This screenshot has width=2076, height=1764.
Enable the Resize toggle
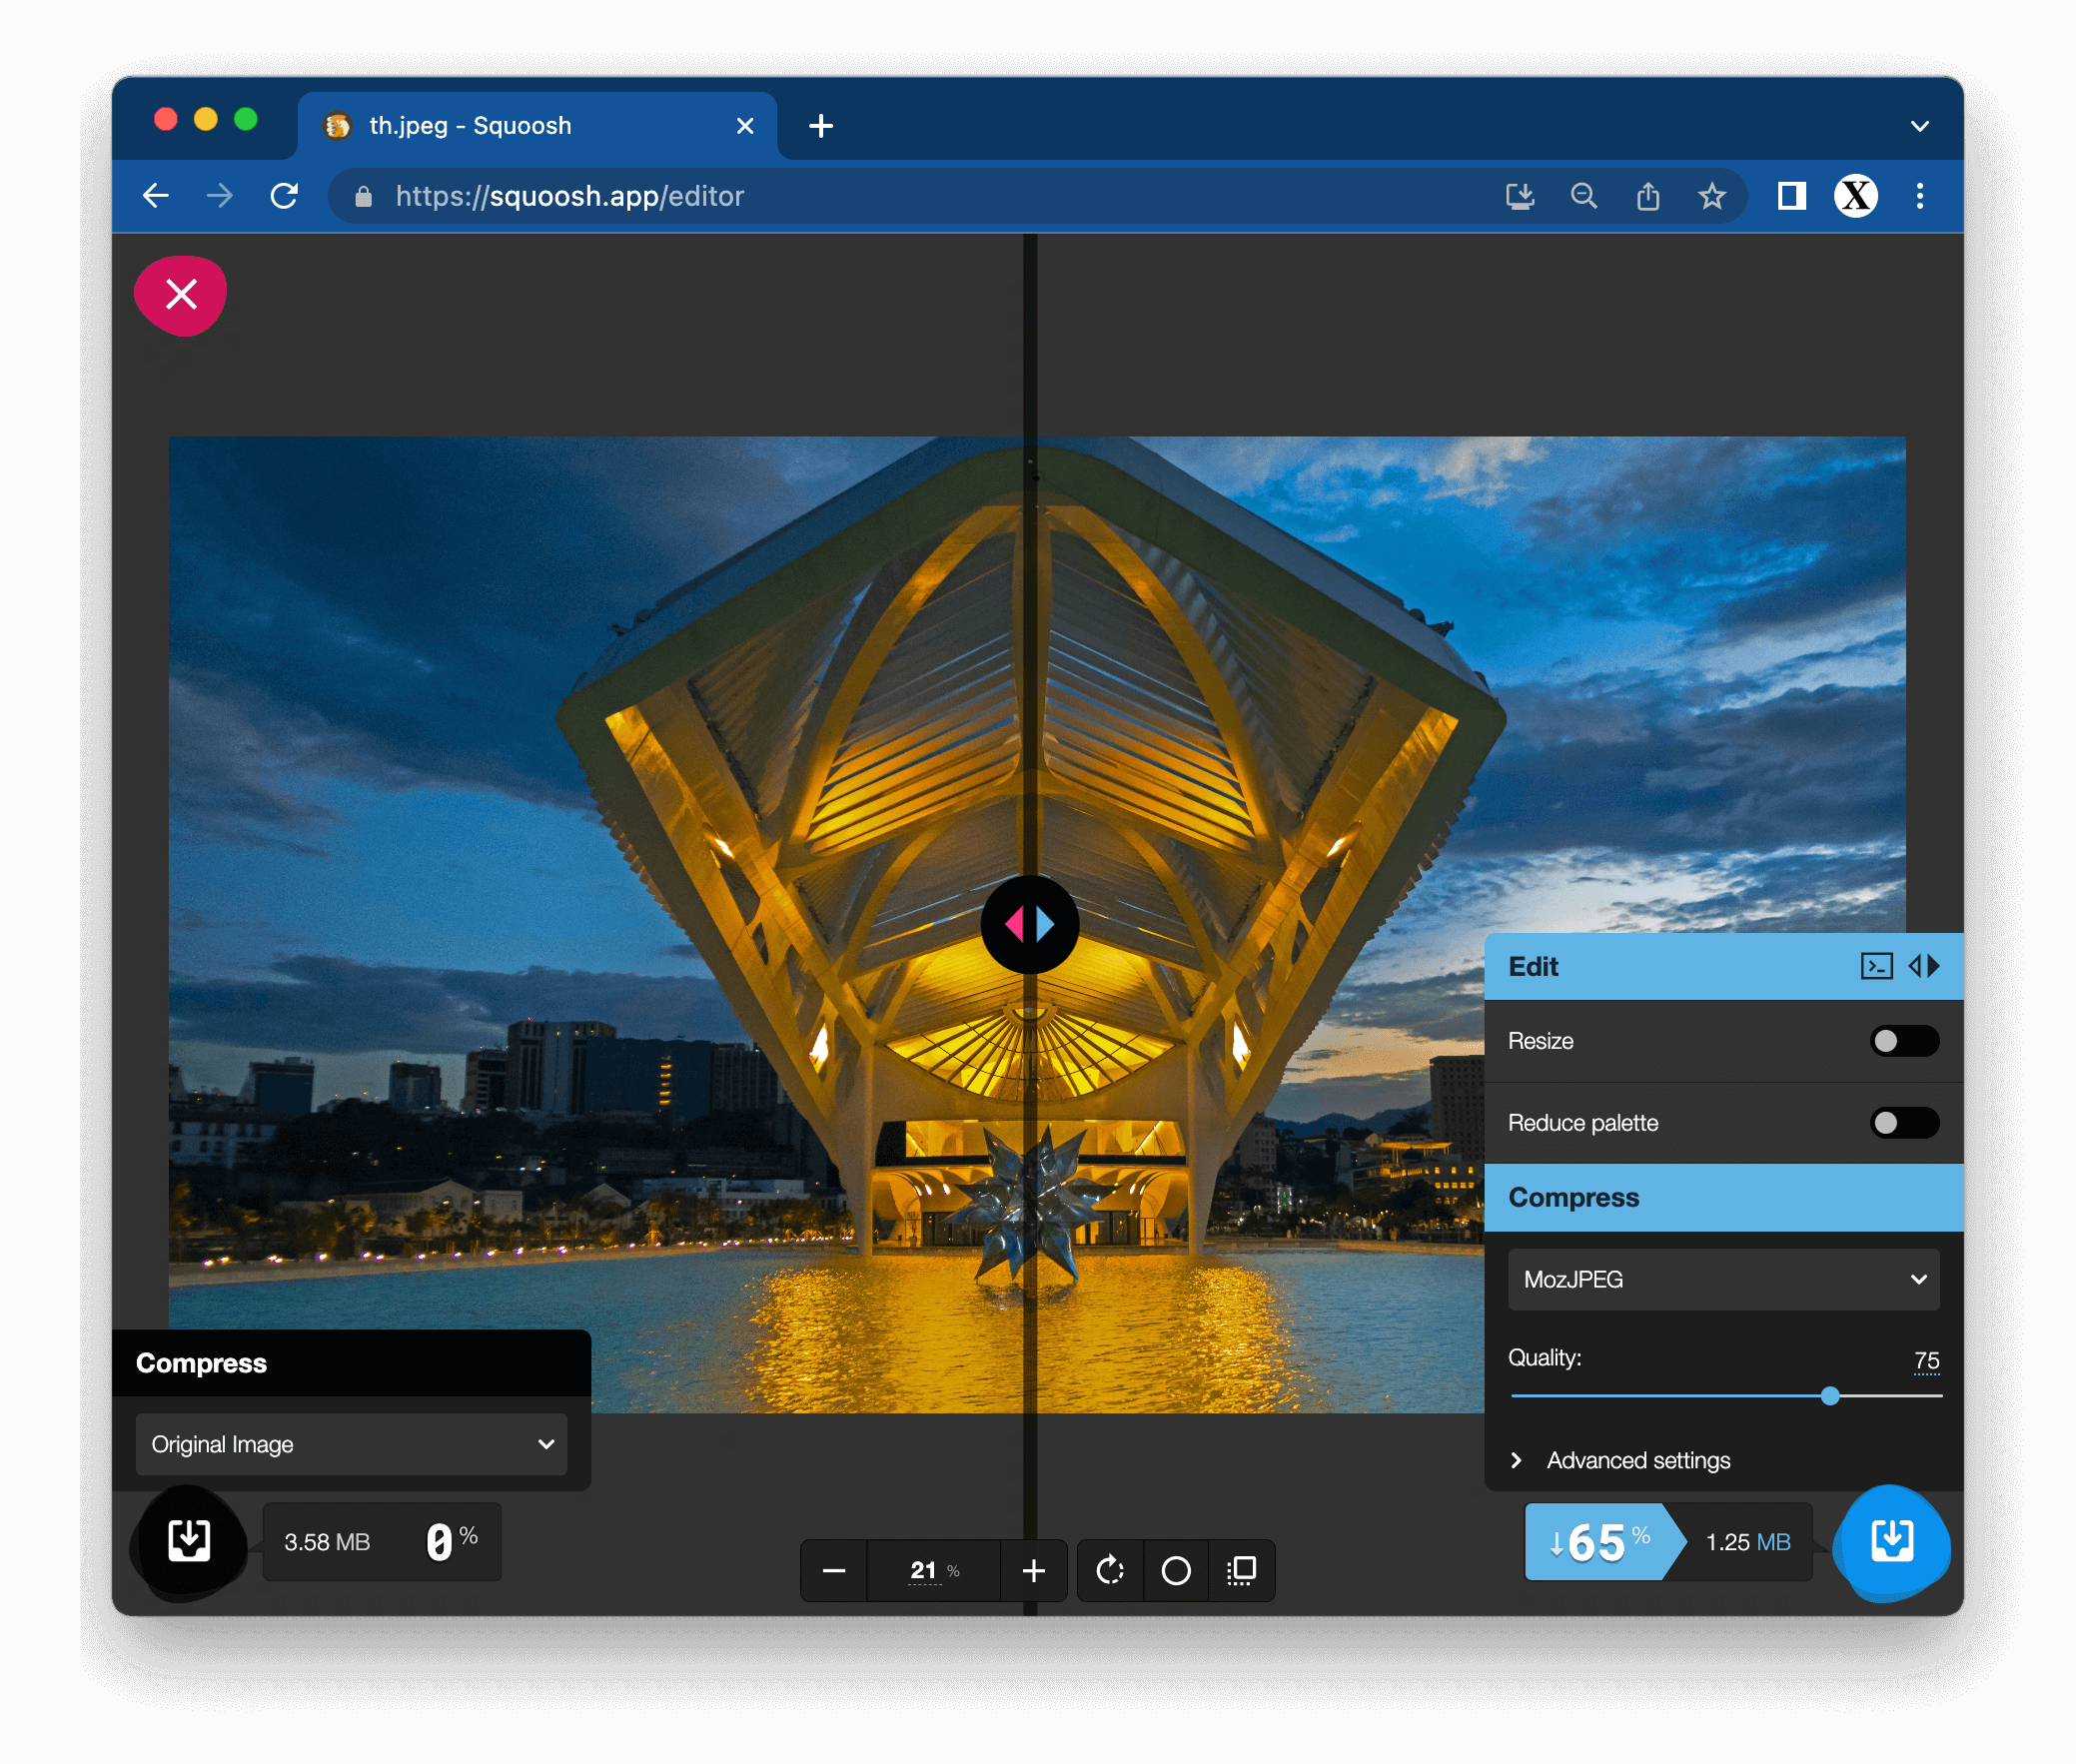1904,1041
